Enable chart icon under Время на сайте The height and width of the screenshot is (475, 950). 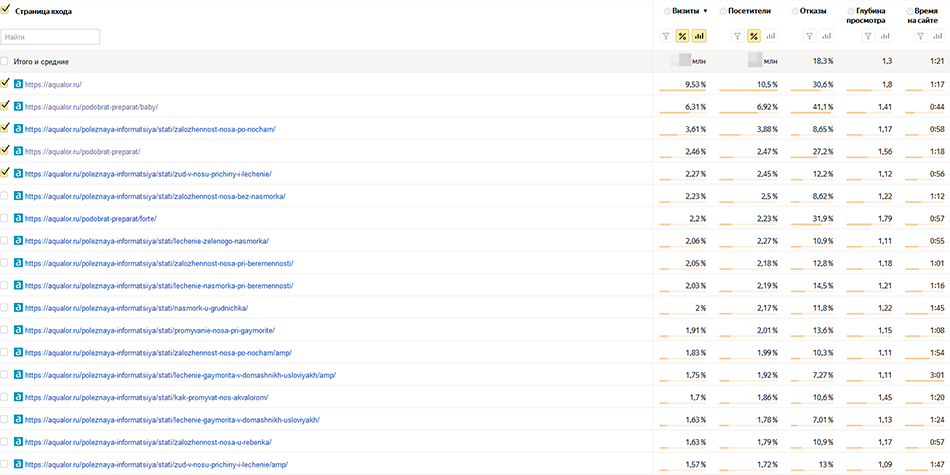click(937, 37)
